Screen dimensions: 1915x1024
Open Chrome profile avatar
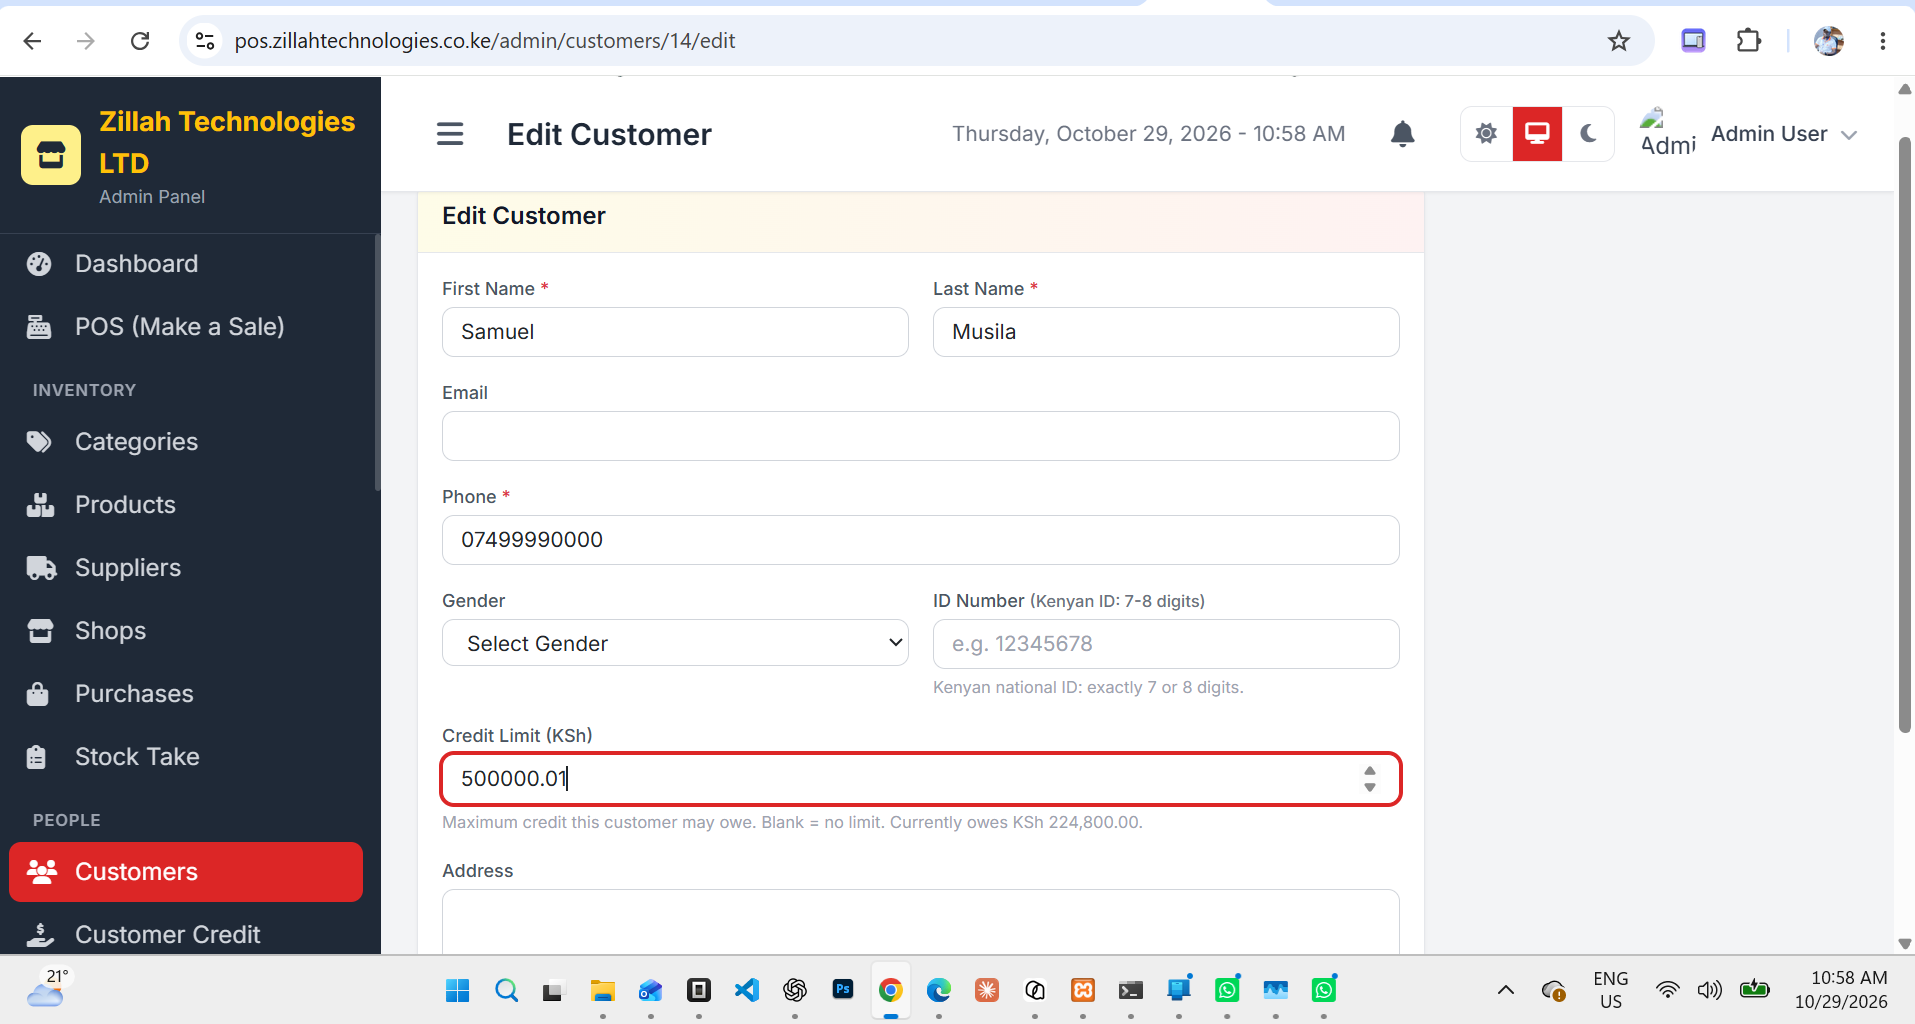pos(1829,41)
